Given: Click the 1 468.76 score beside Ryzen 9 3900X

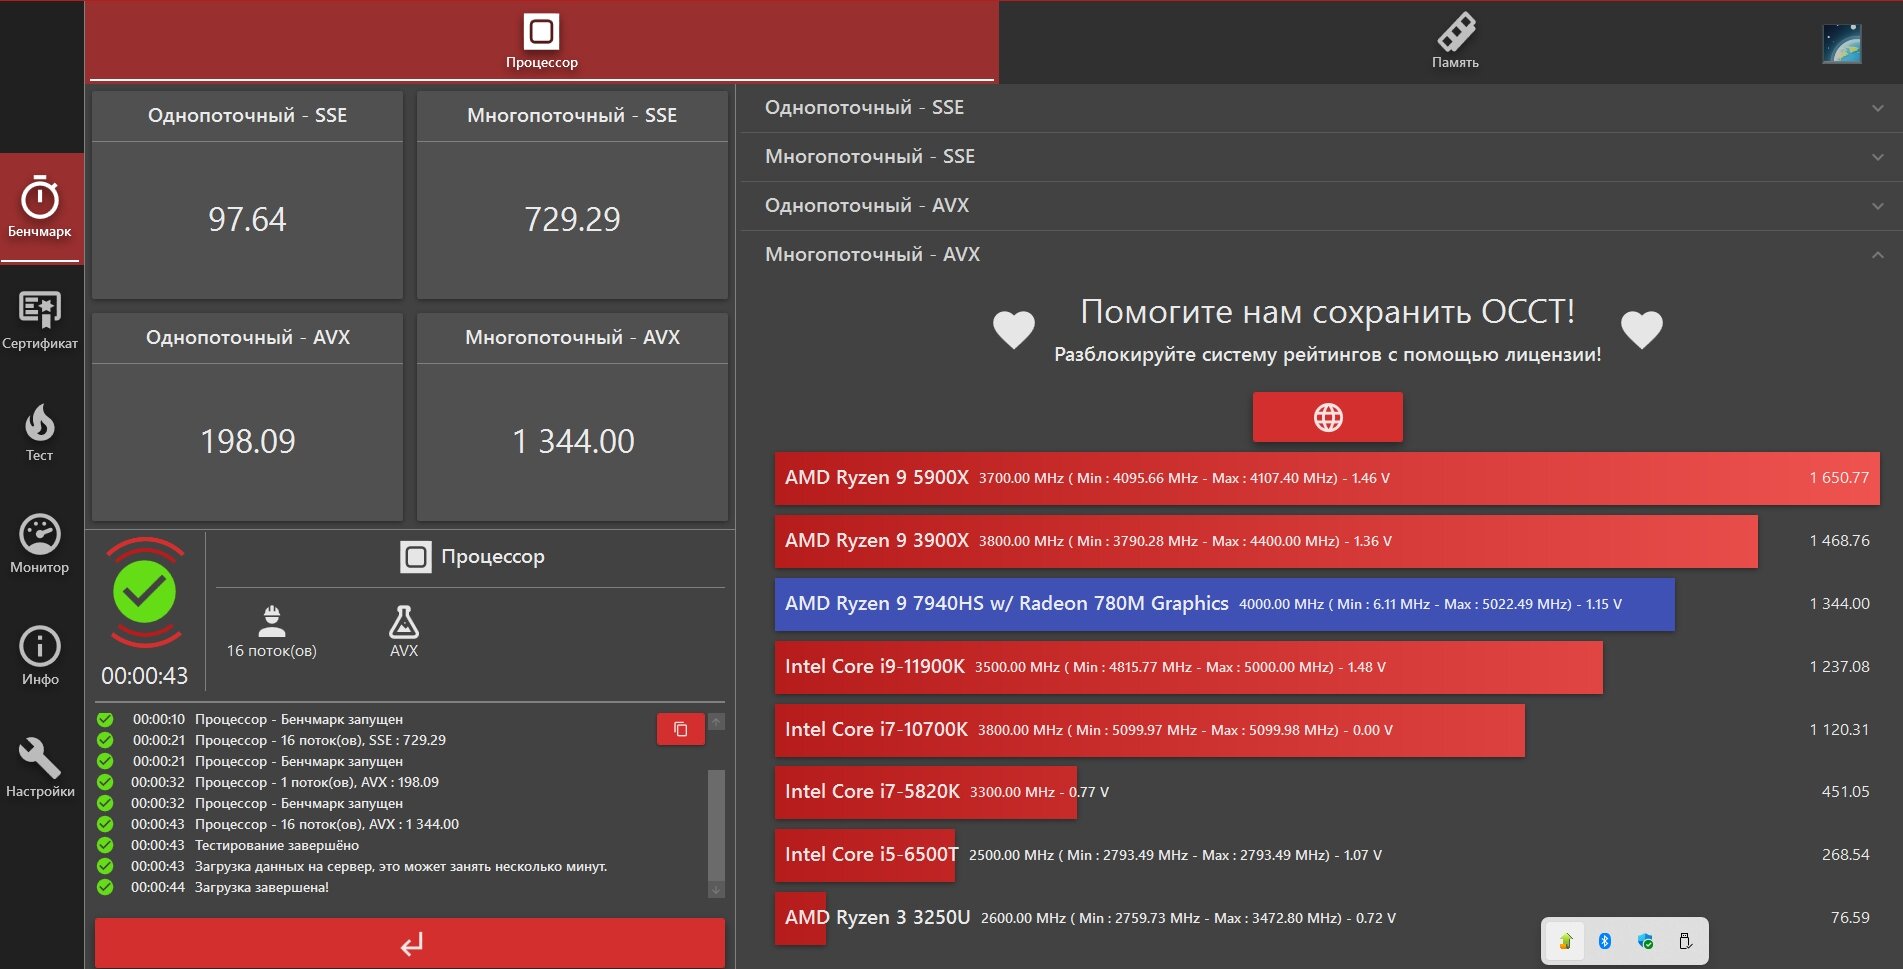Looking at the screenshot, I should (1839, 541).
